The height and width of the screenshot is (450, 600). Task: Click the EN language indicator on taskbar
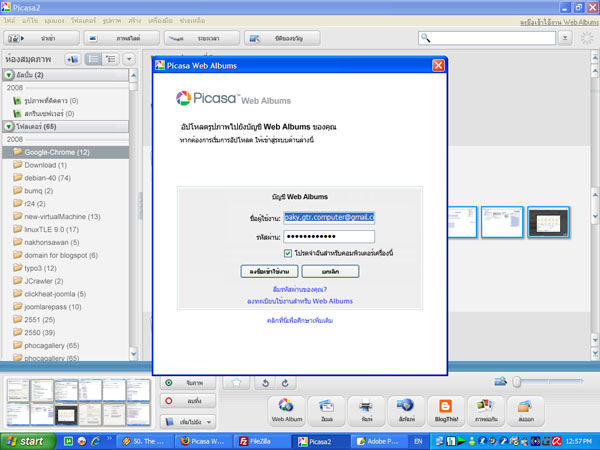(418, 441)
